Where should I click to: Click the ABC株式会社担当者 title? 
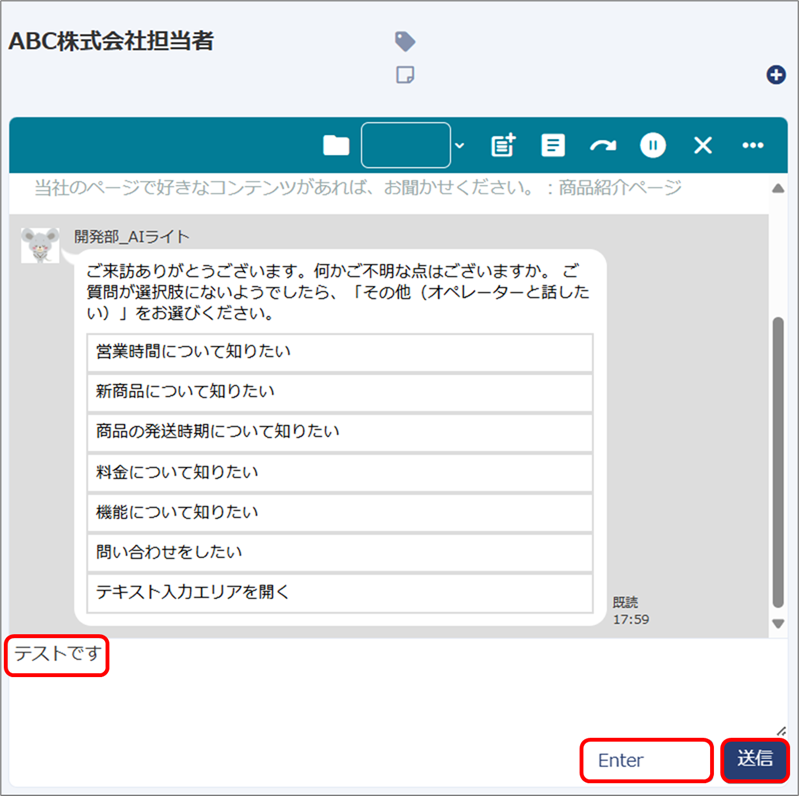click(111, 42)
